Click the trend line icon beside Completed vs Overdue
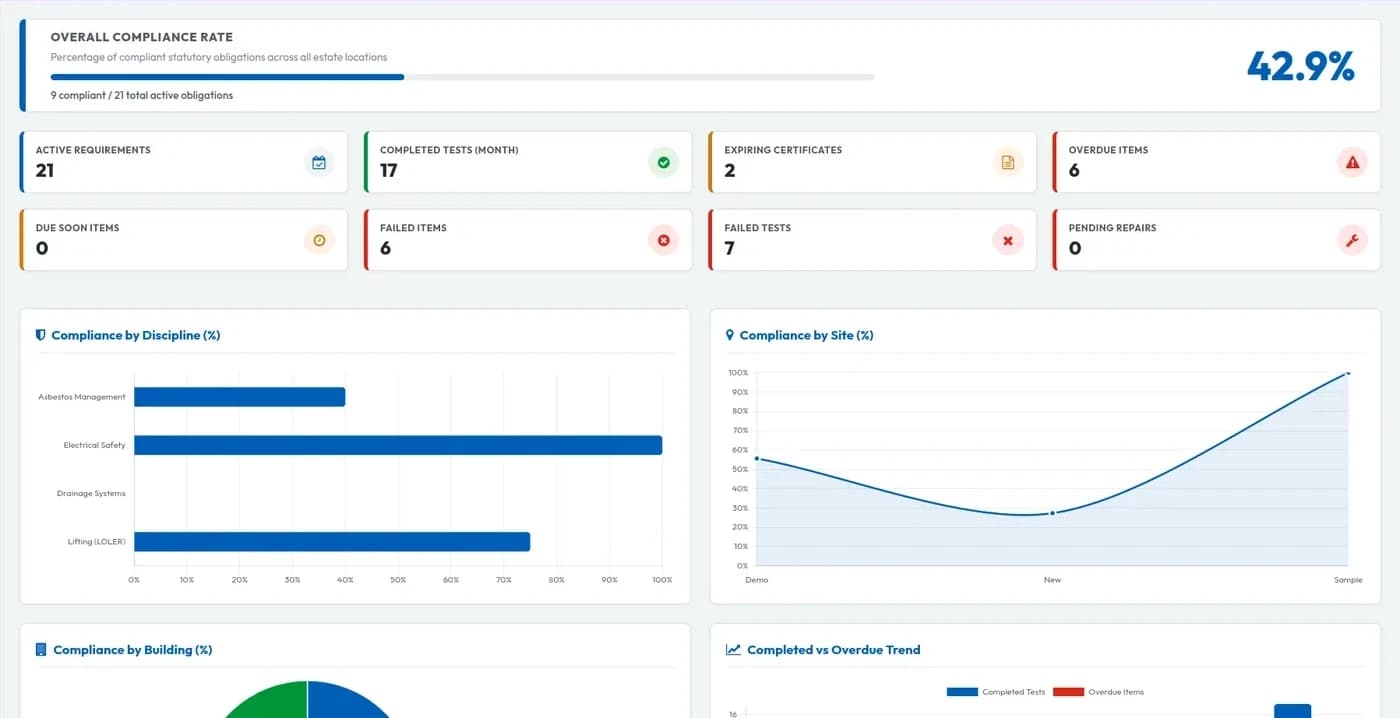The width and height of the screenshot is (1400, 718). click(x=733, y=649)
